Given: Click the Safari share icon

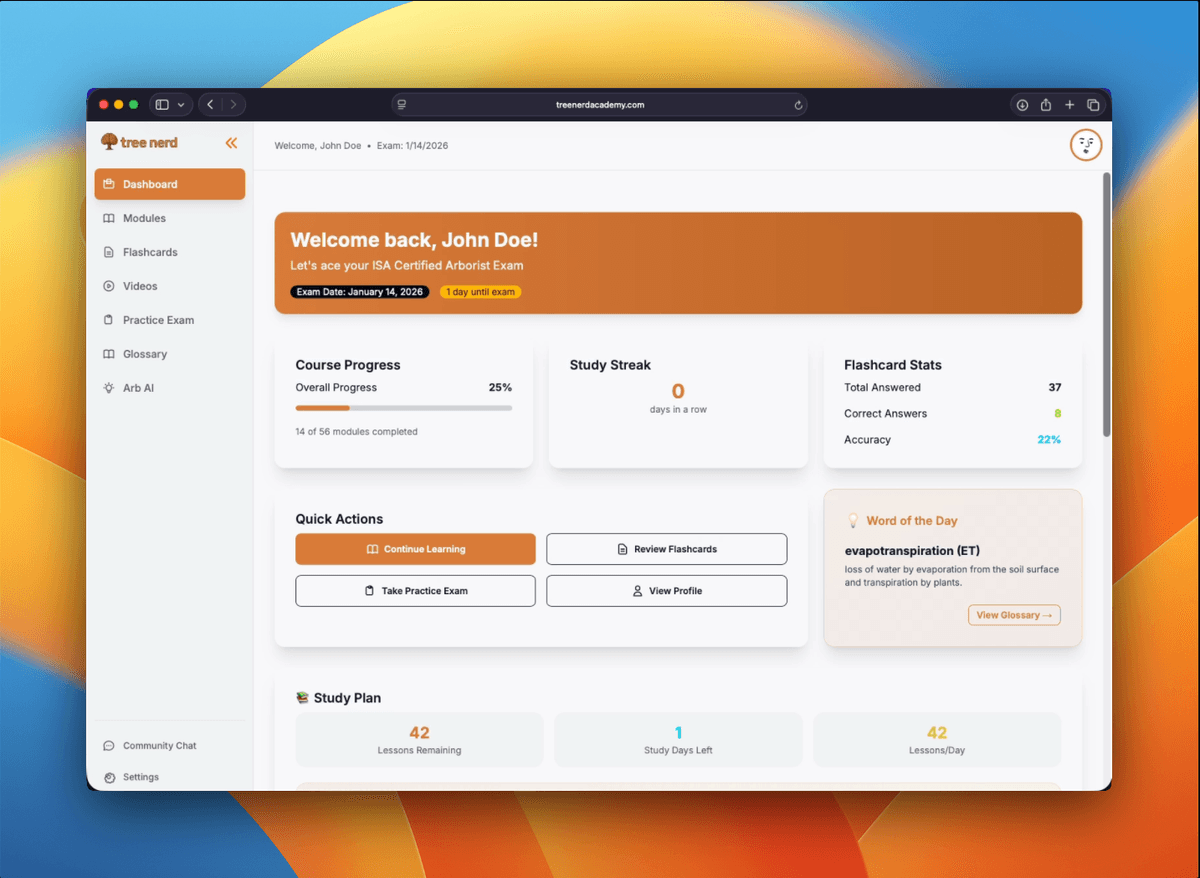Looking at the screenshot, I should click(1046, 105).
